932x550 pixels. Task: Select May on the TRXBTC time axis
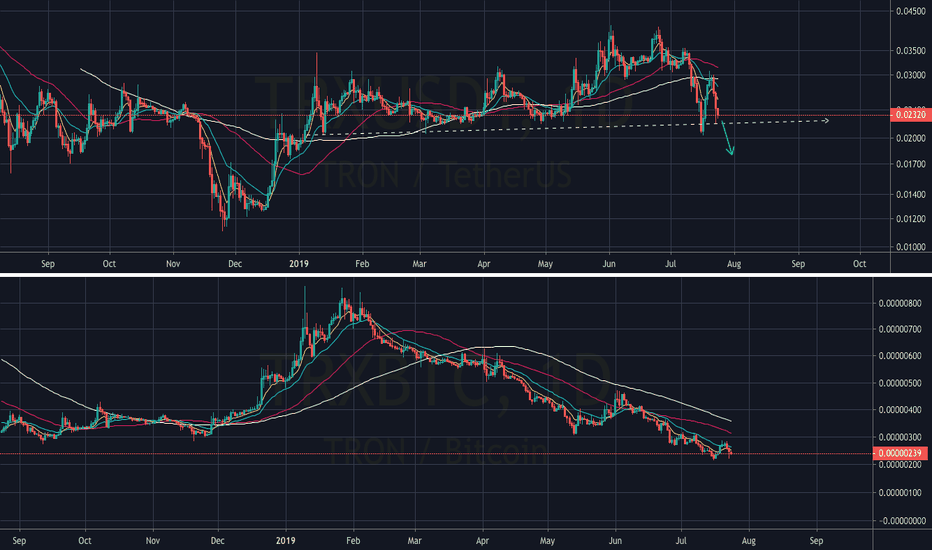pyautogui.click(x=547, y=540)
